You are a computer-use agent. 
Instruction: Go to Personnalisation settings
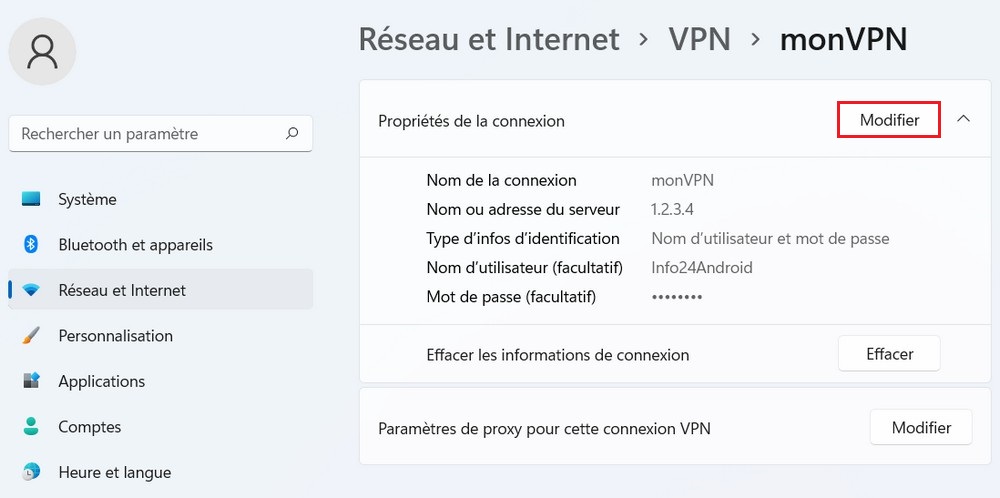(x=115, y=336)
